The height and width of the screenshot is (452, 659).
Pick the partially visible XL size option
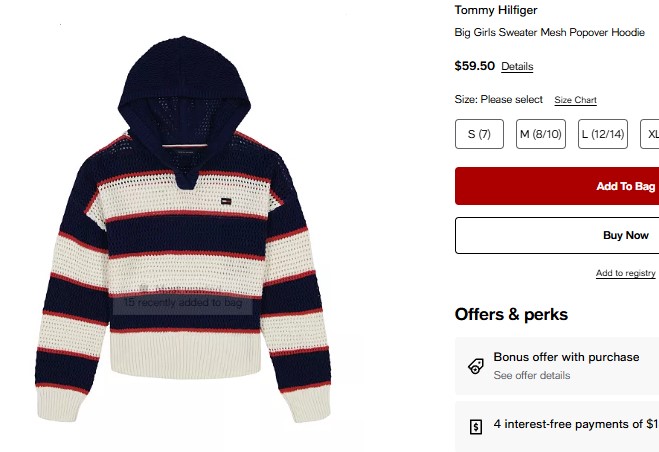[x=650, y=134]
